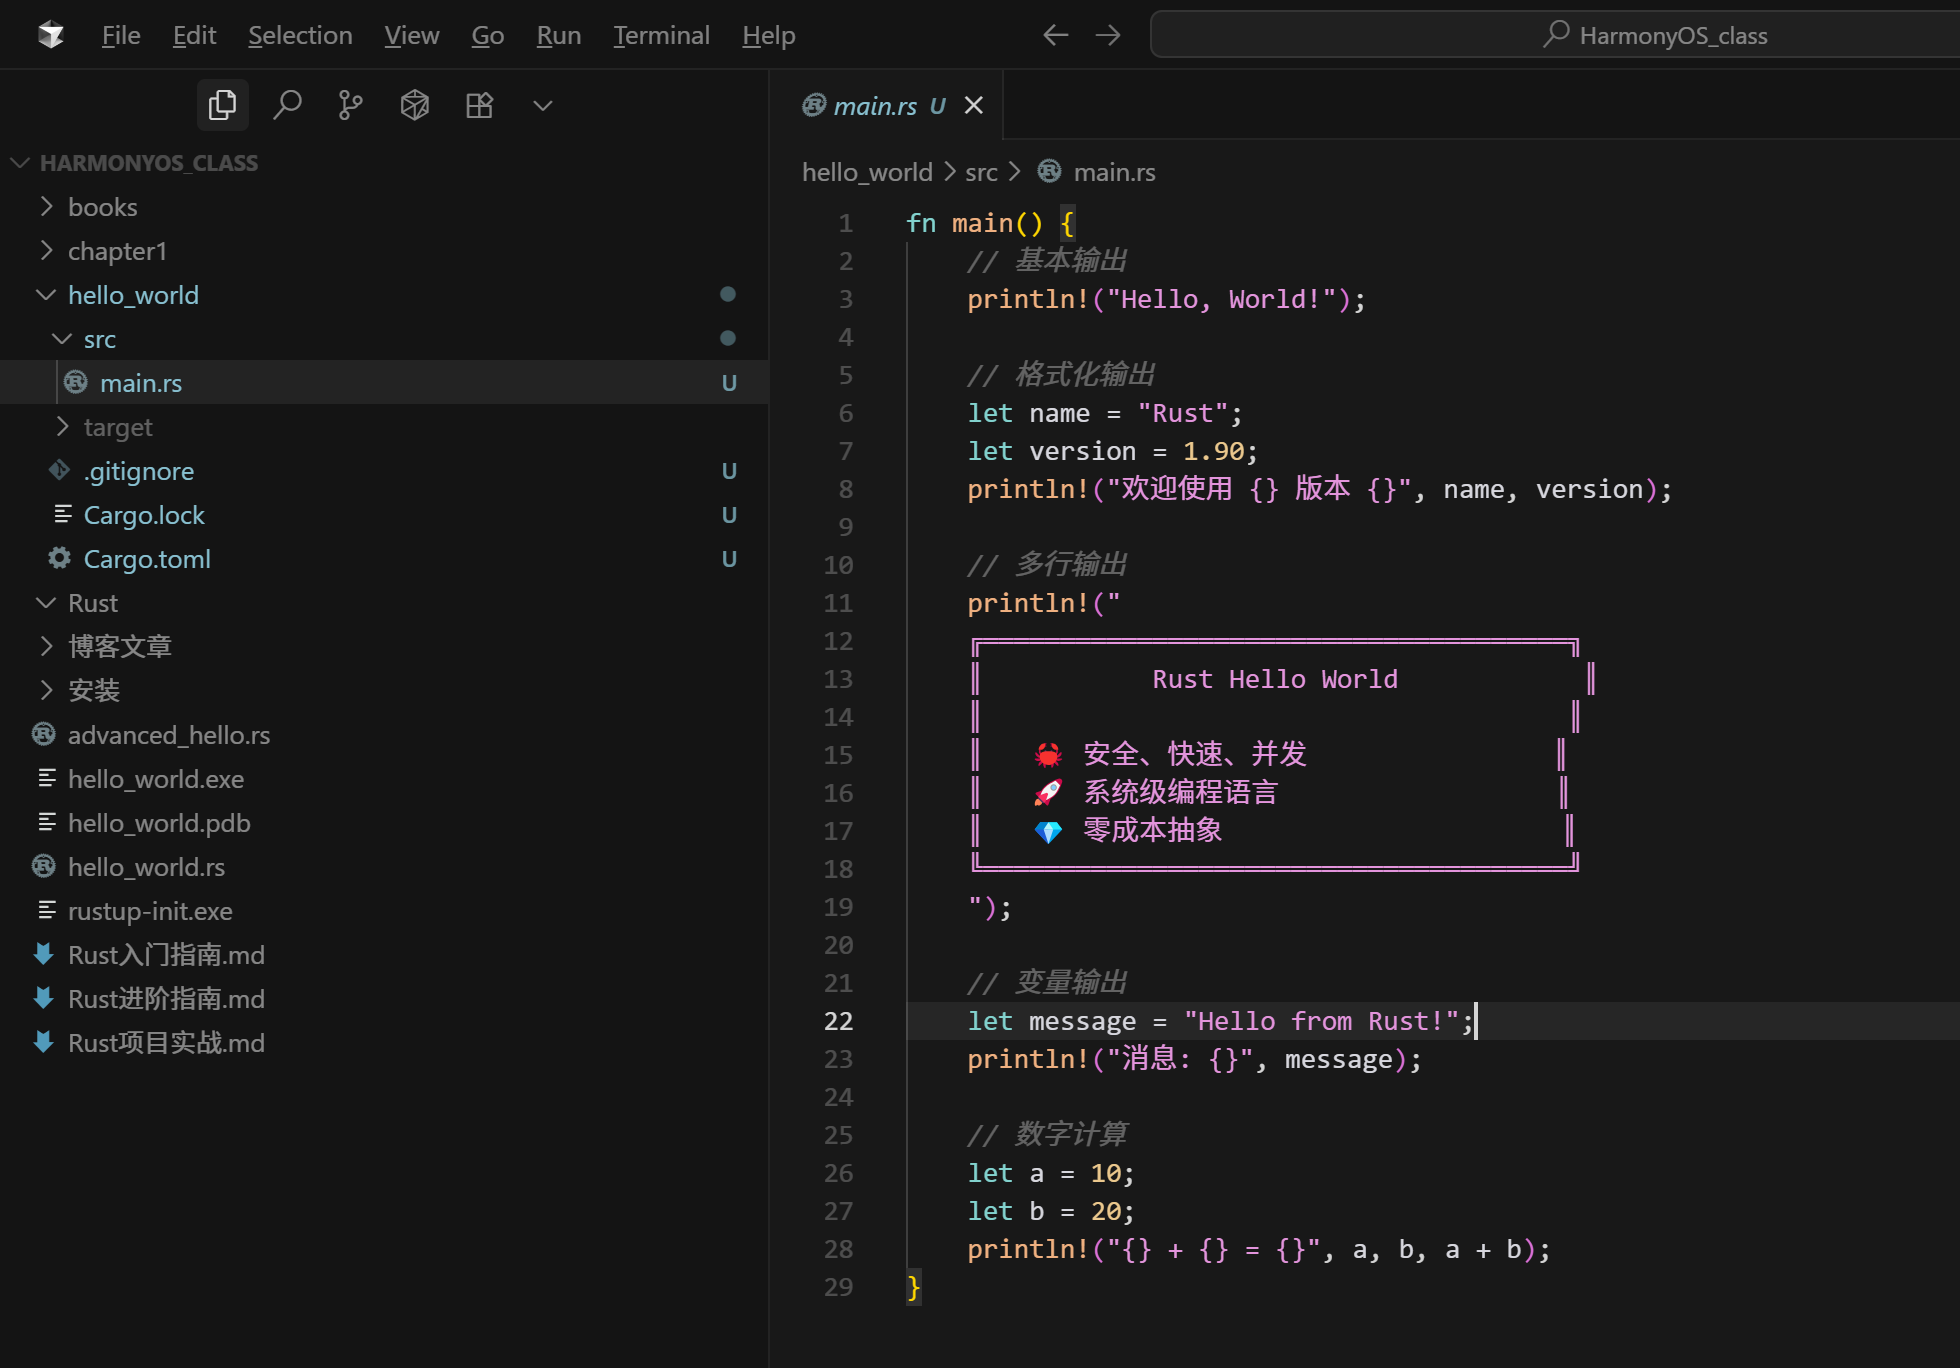Open the cube-shaped activity bar icon

point(415,105)
